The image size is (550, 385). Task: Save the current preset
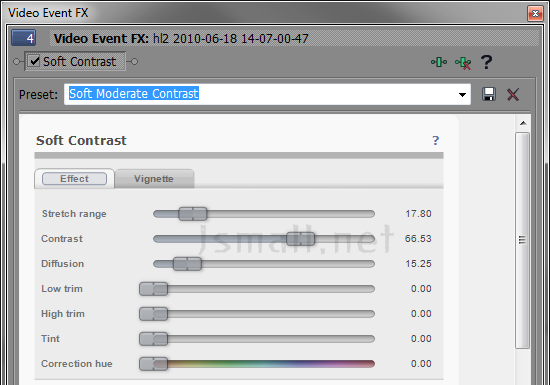[x=489, y=94]
